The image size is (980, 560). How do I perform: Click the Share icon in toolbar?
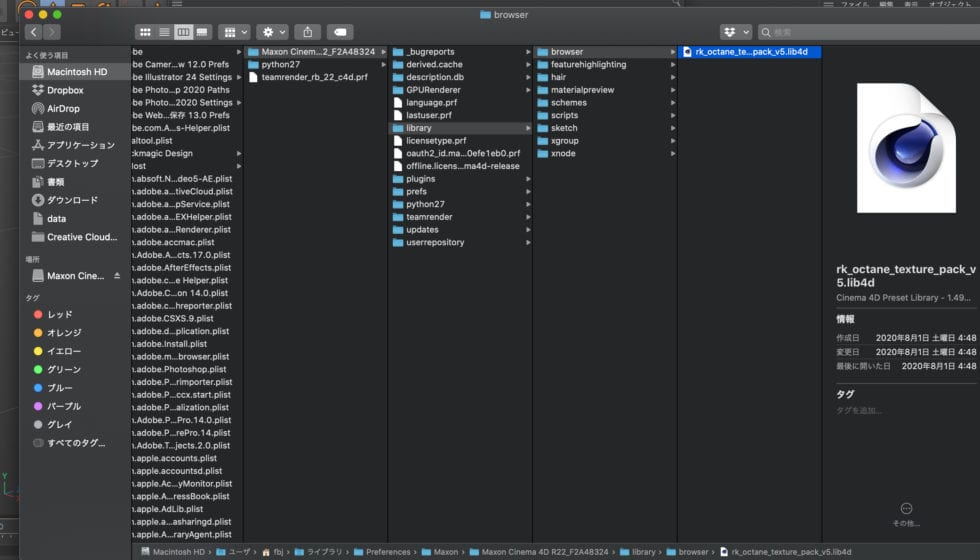(x=308, y=32)
